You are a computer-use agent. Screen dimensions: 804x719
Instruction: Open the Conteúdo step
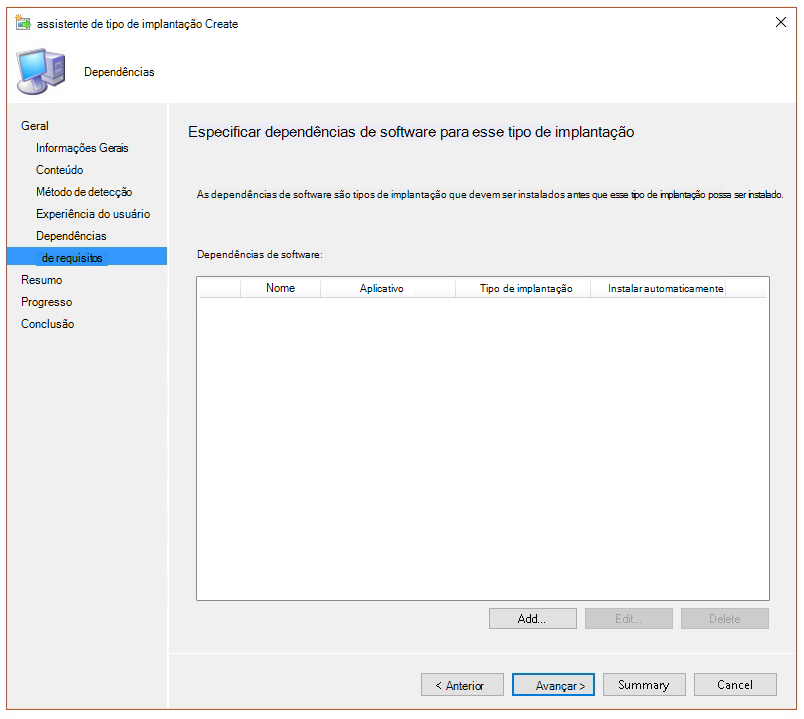59,170
